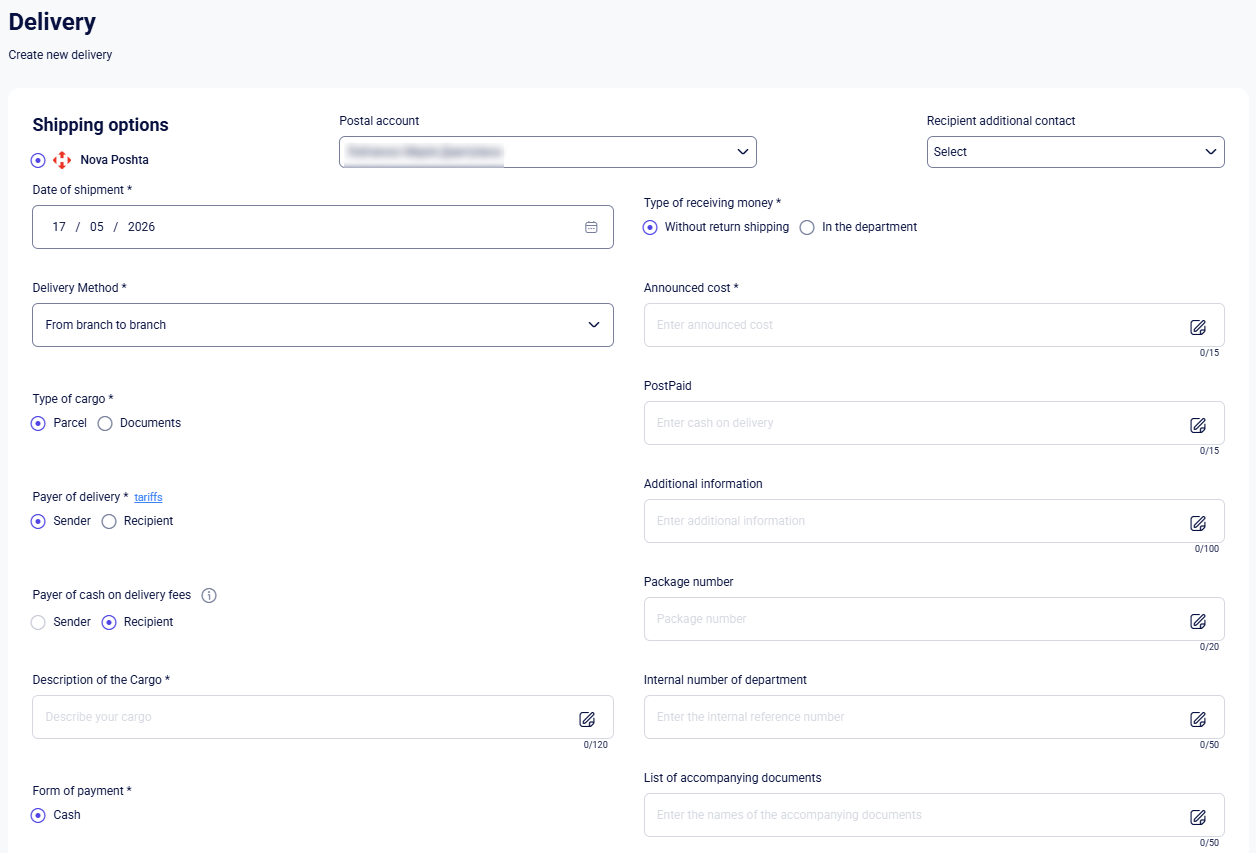This screenshot has width=1256, height=853.
Task: Click the Delivery page title
Action: pyautogui.click(x=52, y=21)
